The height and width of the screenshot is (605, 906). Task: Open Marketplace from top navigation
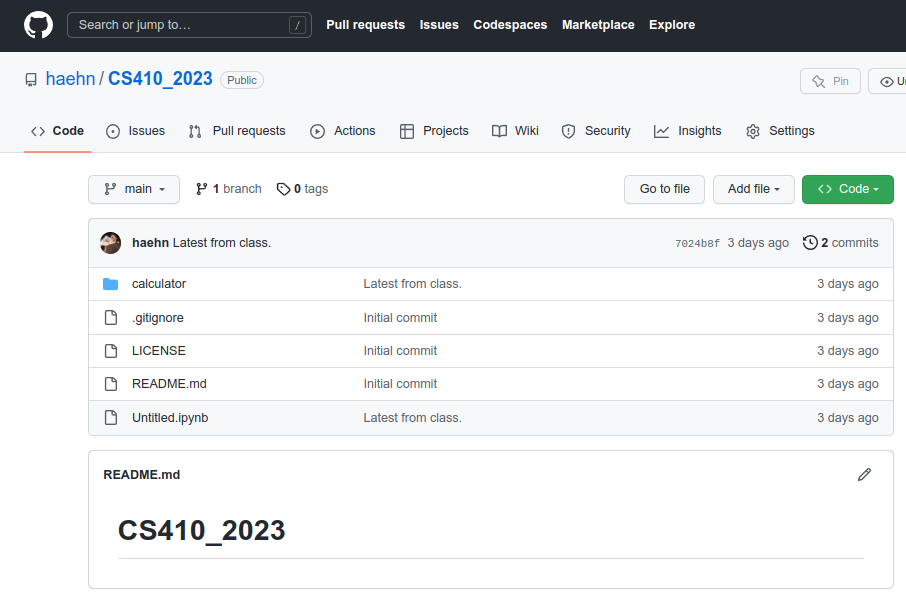[x=598, y=25]
